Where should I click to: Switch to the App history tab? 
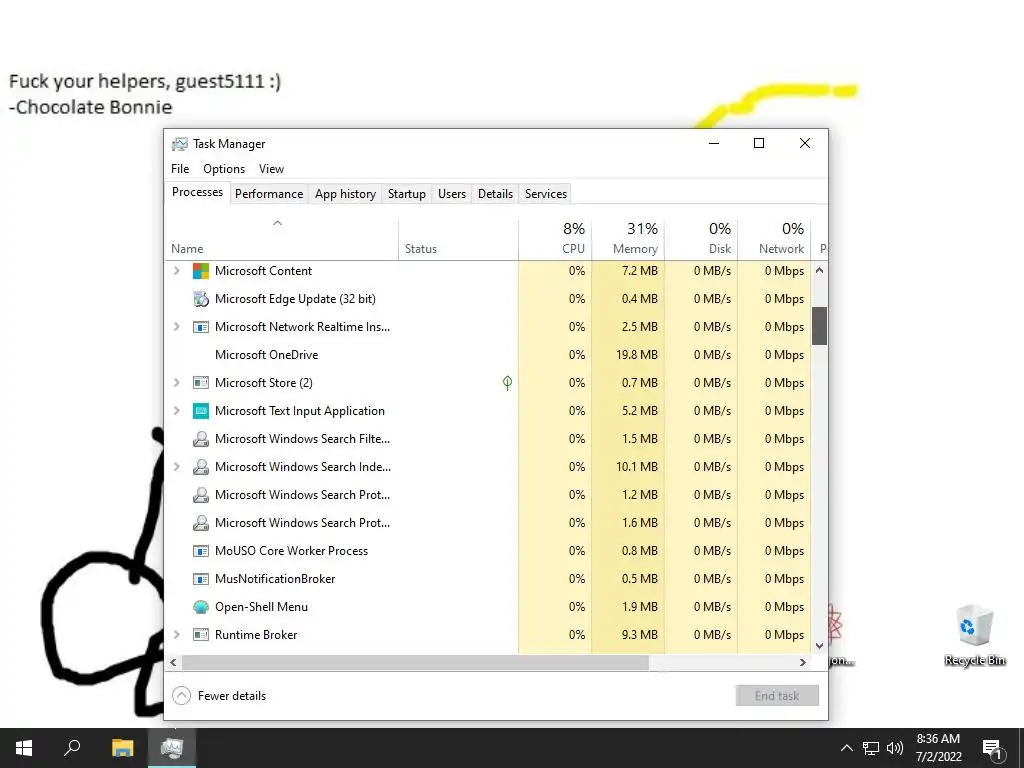pos(345,194)
